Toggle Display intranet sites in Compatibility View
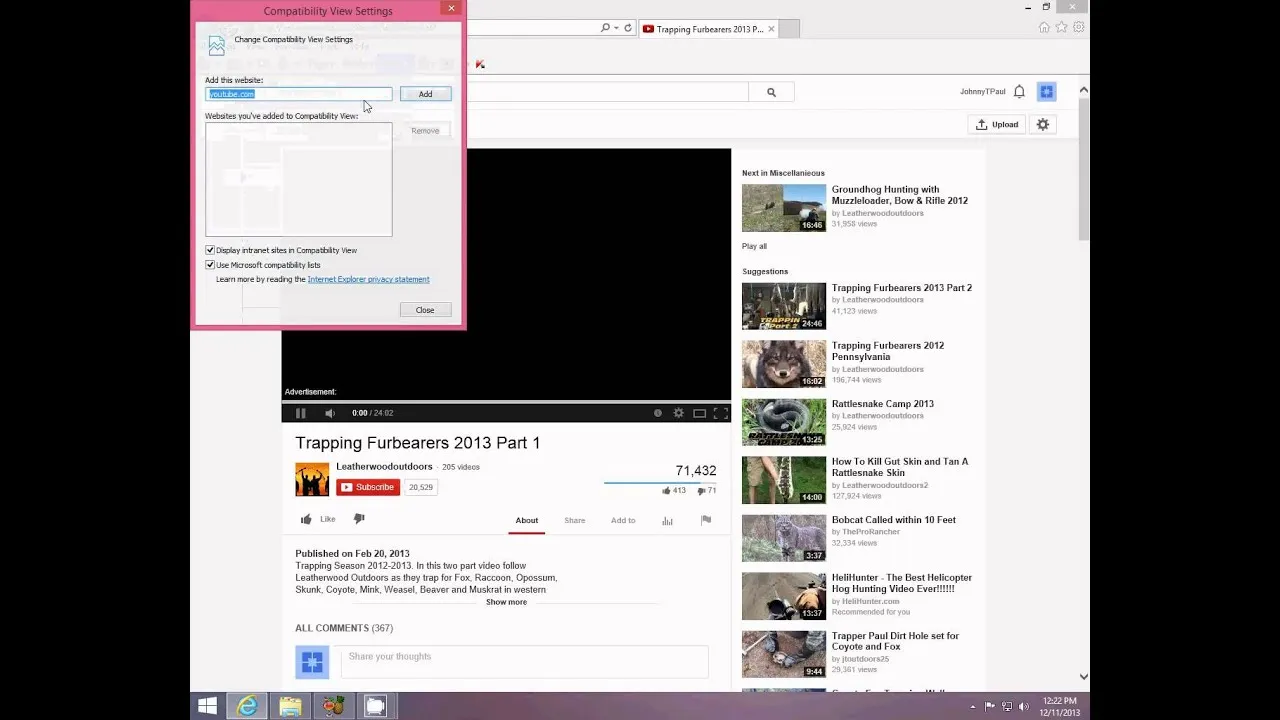Screen dimensions: 1280x720 [x=210, y=250]
